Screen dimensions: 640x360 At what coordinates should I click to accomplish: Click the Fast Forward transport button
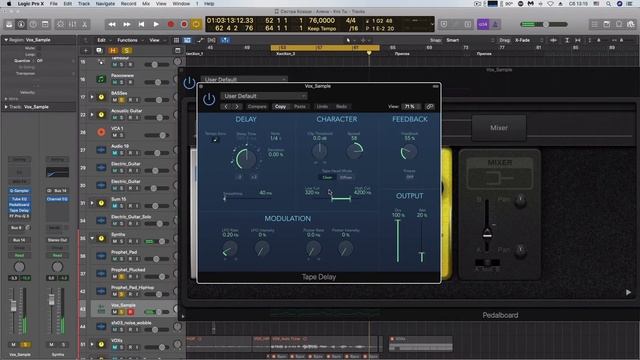point(127,24)
